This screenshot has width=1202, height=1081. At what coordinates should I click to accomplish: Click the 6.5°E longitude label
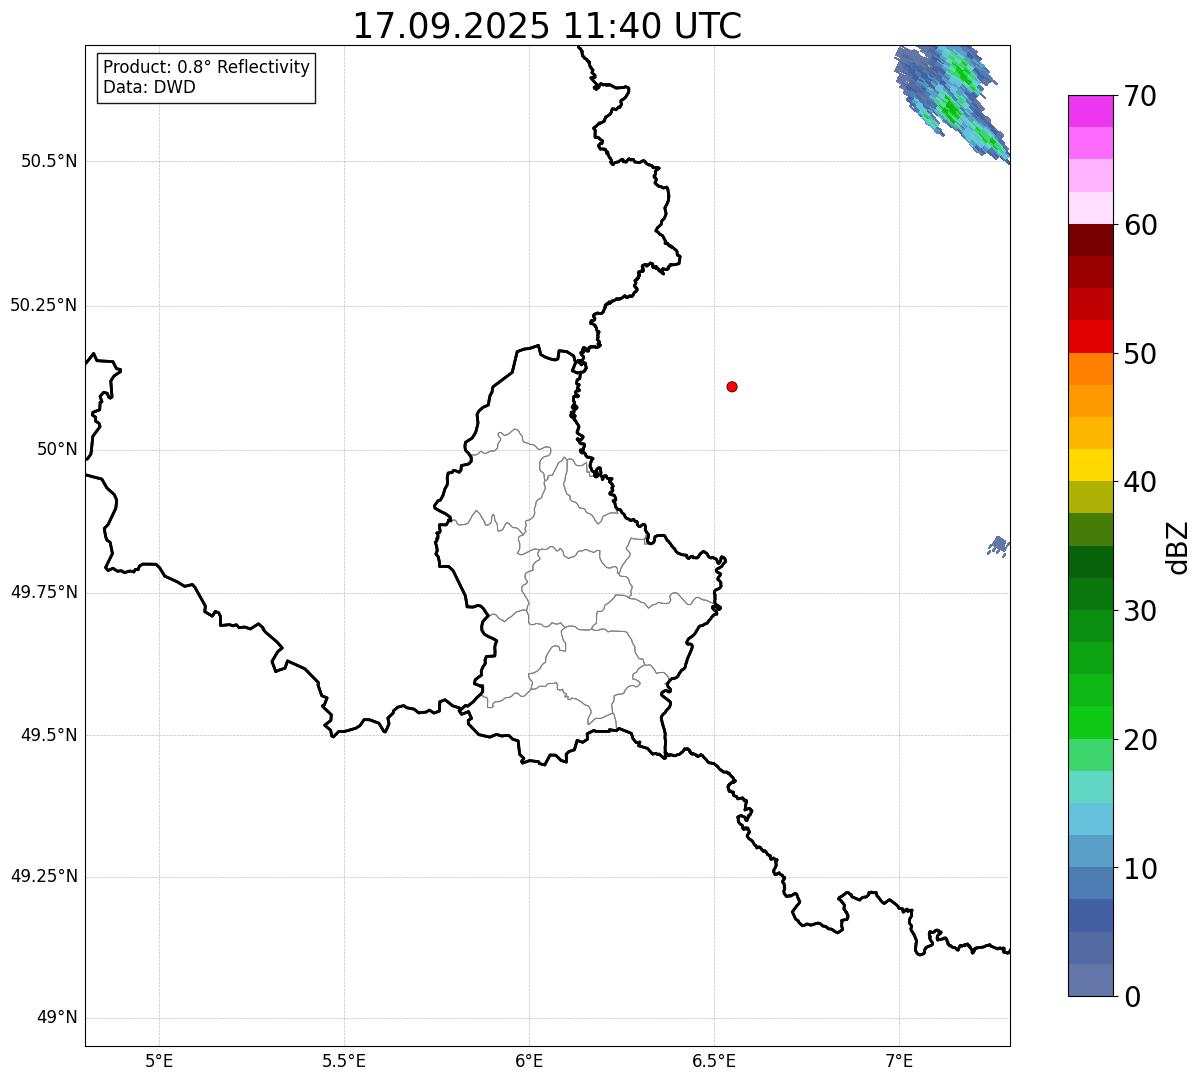click(x=714, y=1060)
